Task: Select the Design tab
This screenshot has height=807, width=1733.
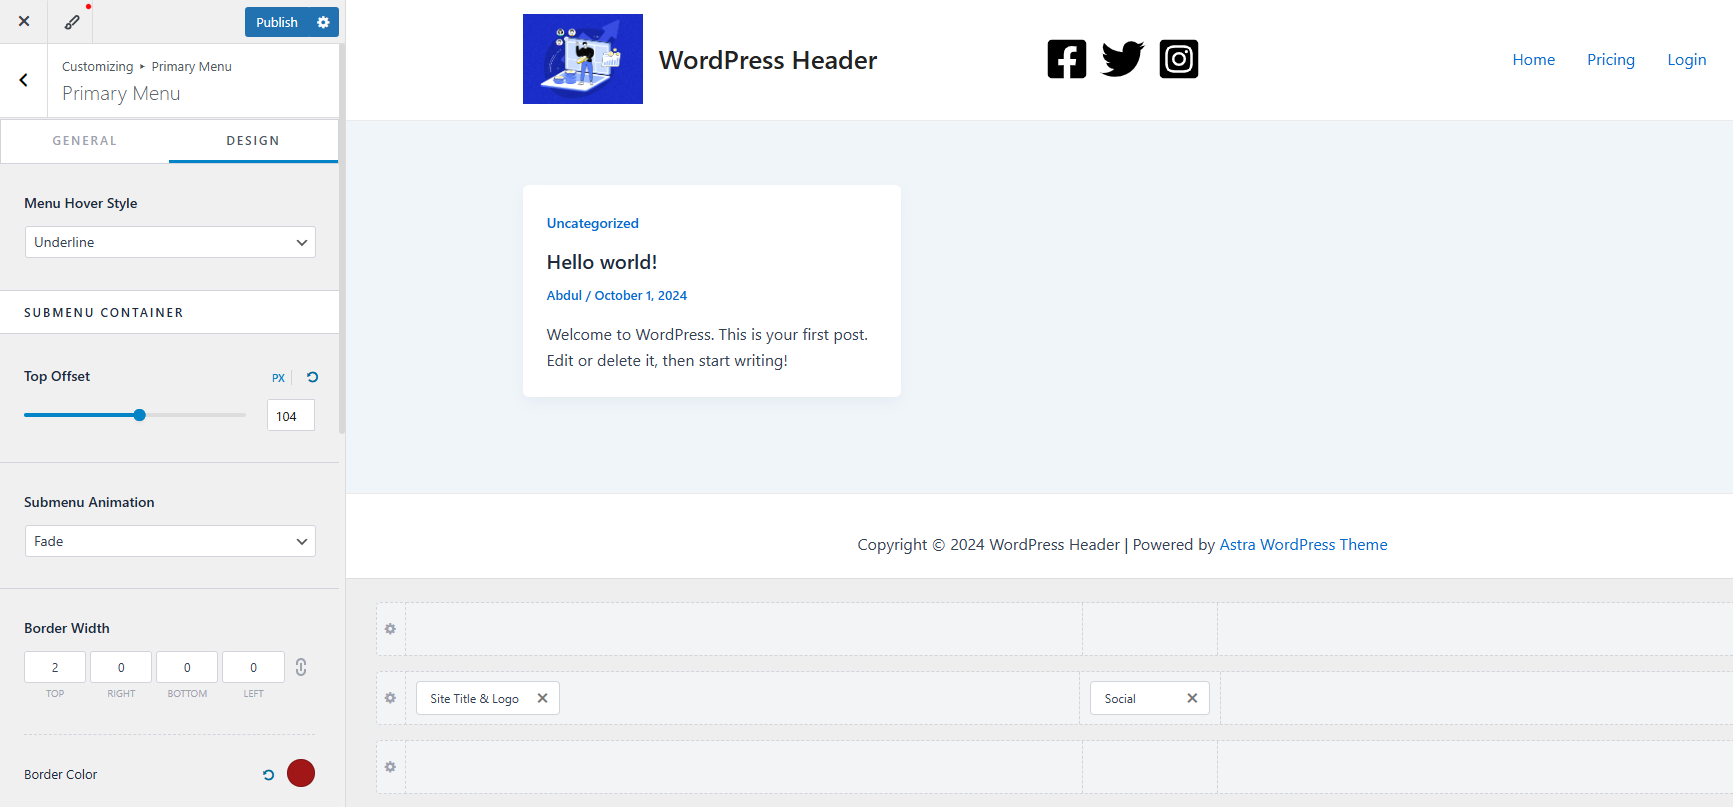Action: tap(253, 141)
